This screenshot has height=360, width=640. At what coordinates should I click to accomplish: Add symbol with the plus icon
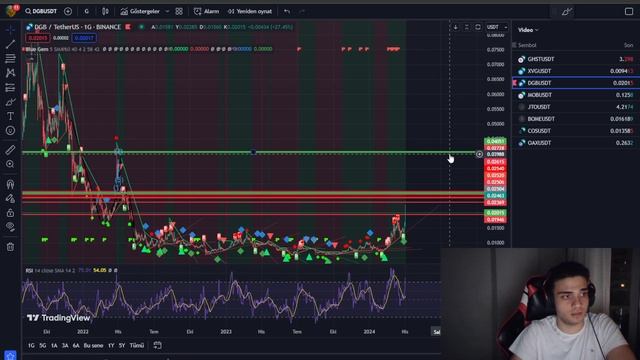[x=68, y=11]
